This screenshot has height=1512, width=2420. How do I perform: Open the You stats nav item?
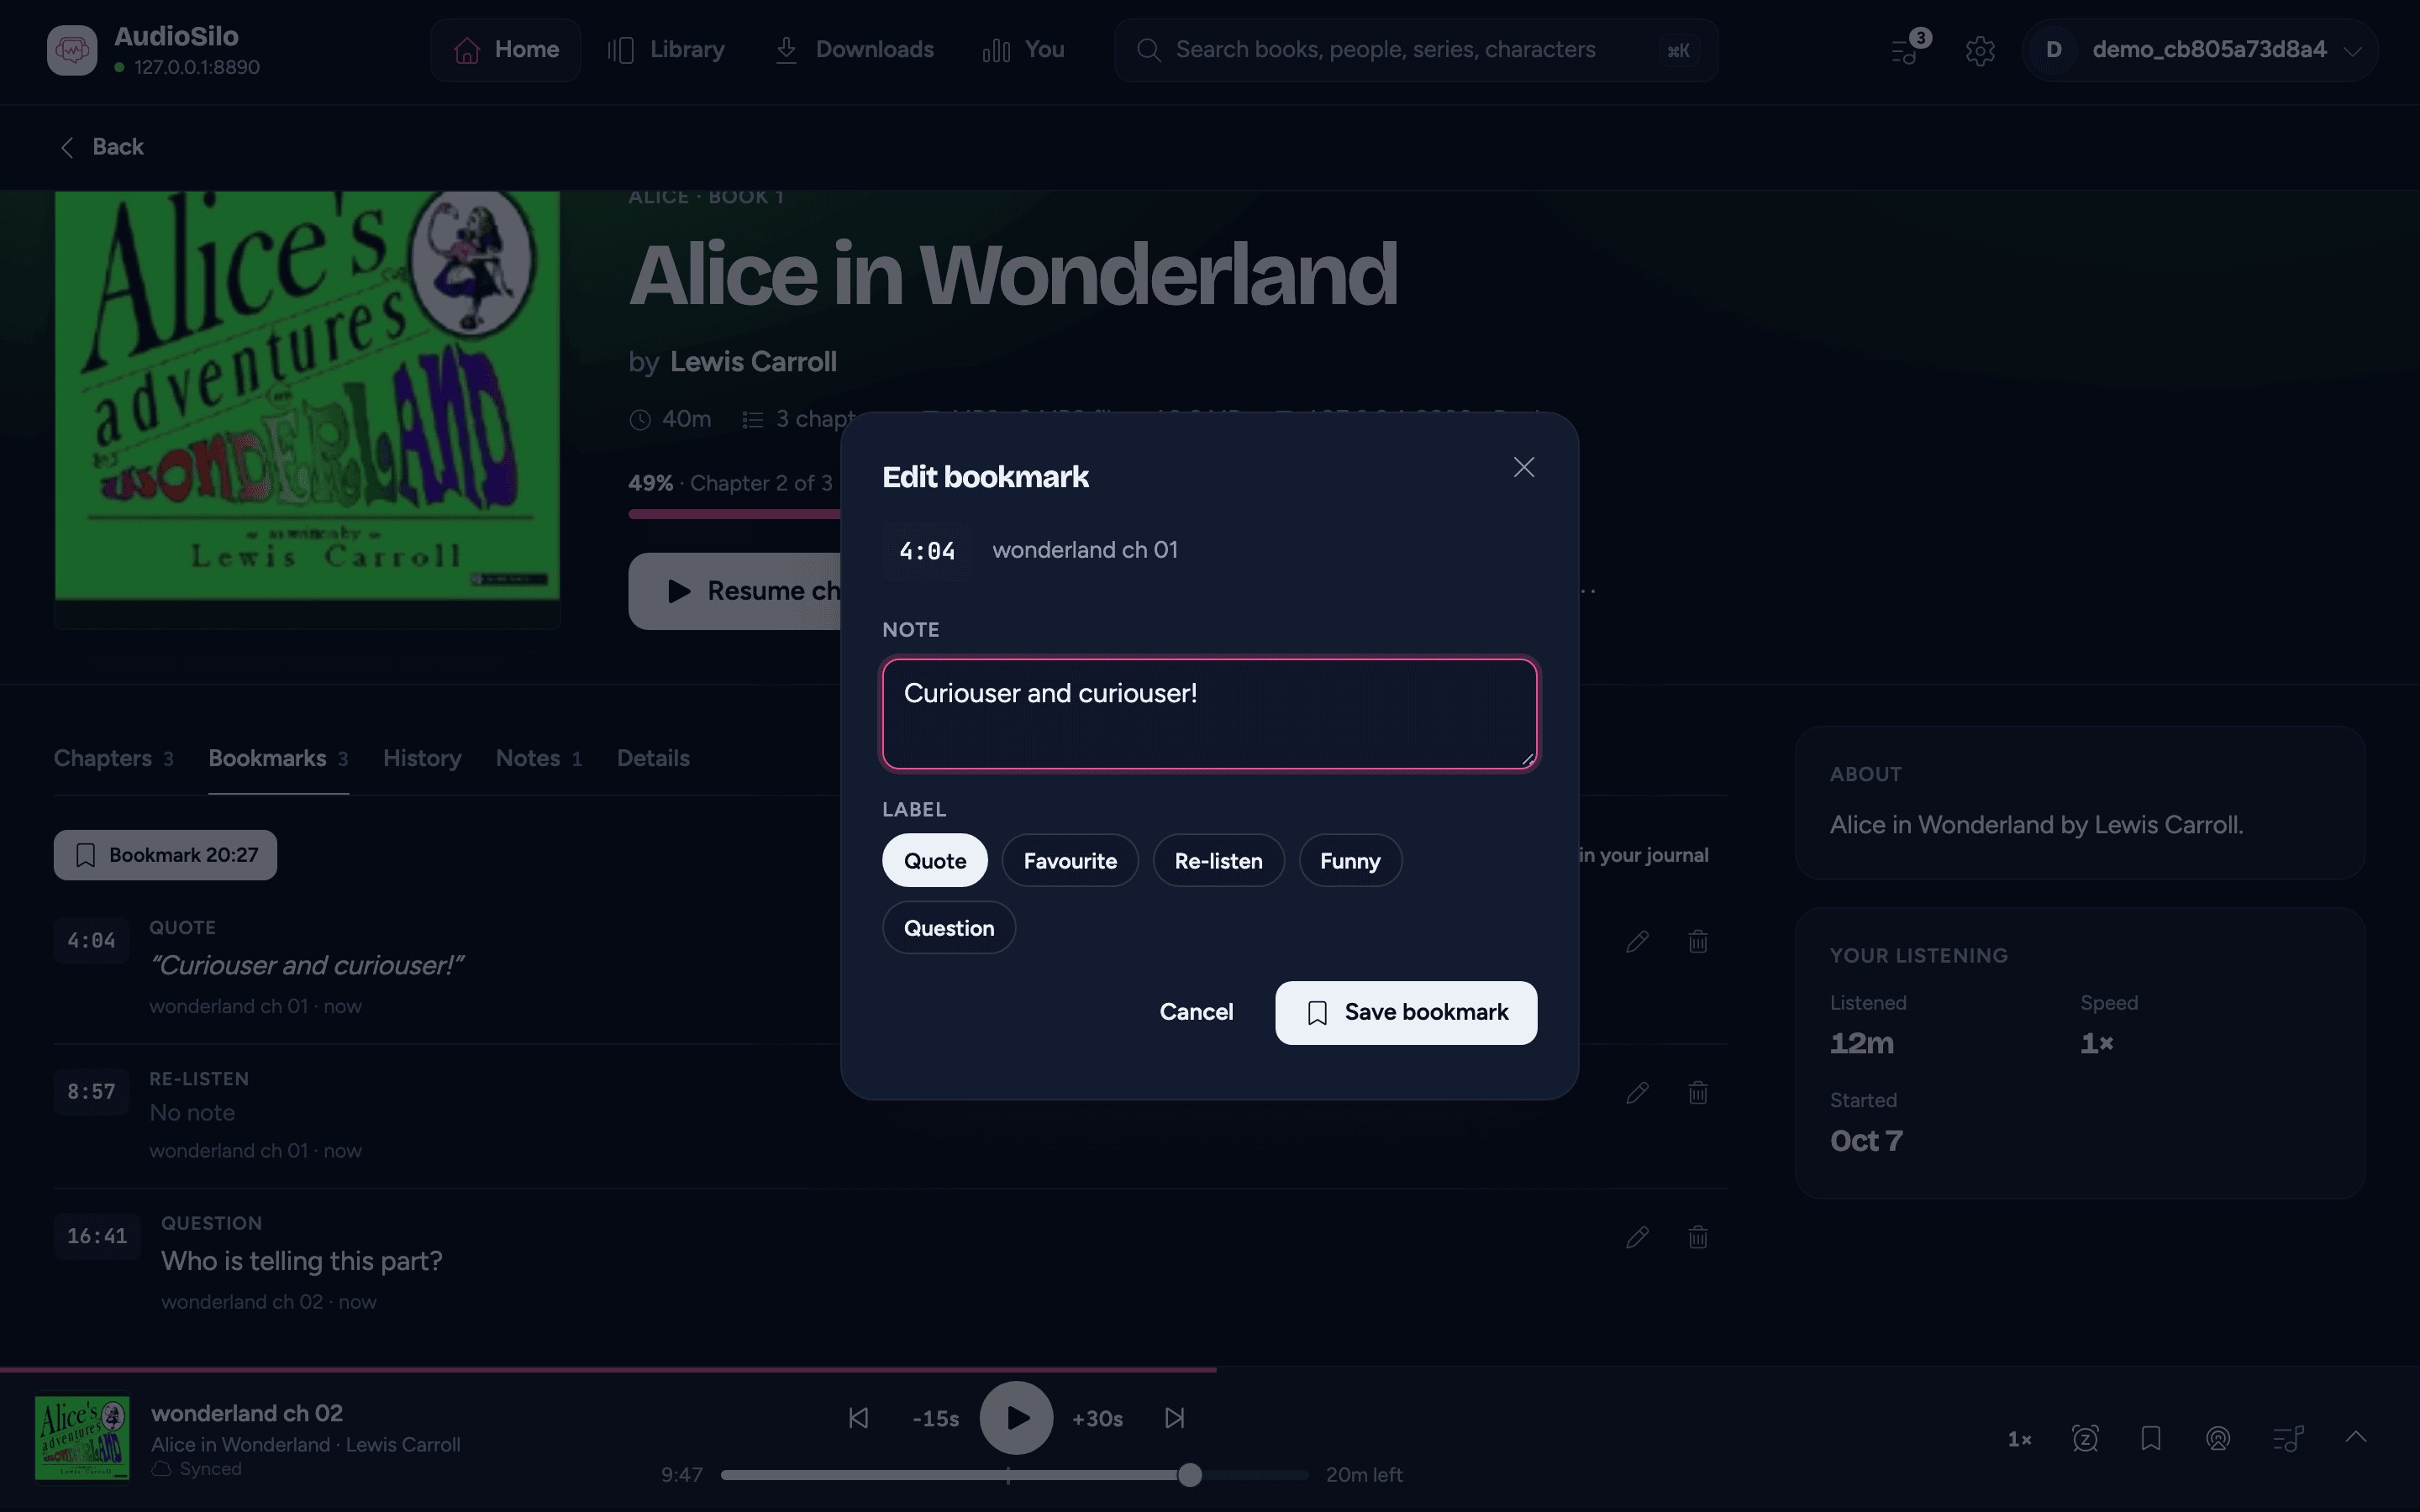point(1023,50)
